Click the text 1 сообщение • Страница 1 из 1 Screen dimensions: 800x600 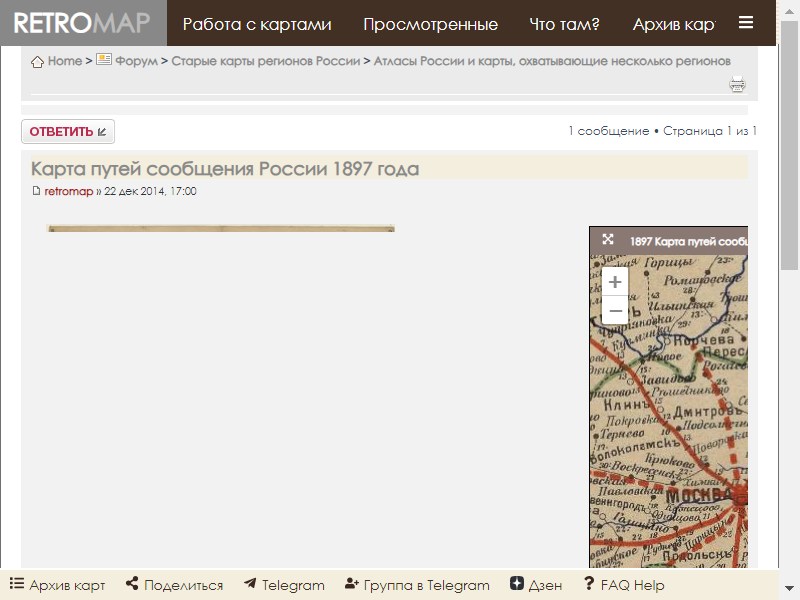click(663, 131)
